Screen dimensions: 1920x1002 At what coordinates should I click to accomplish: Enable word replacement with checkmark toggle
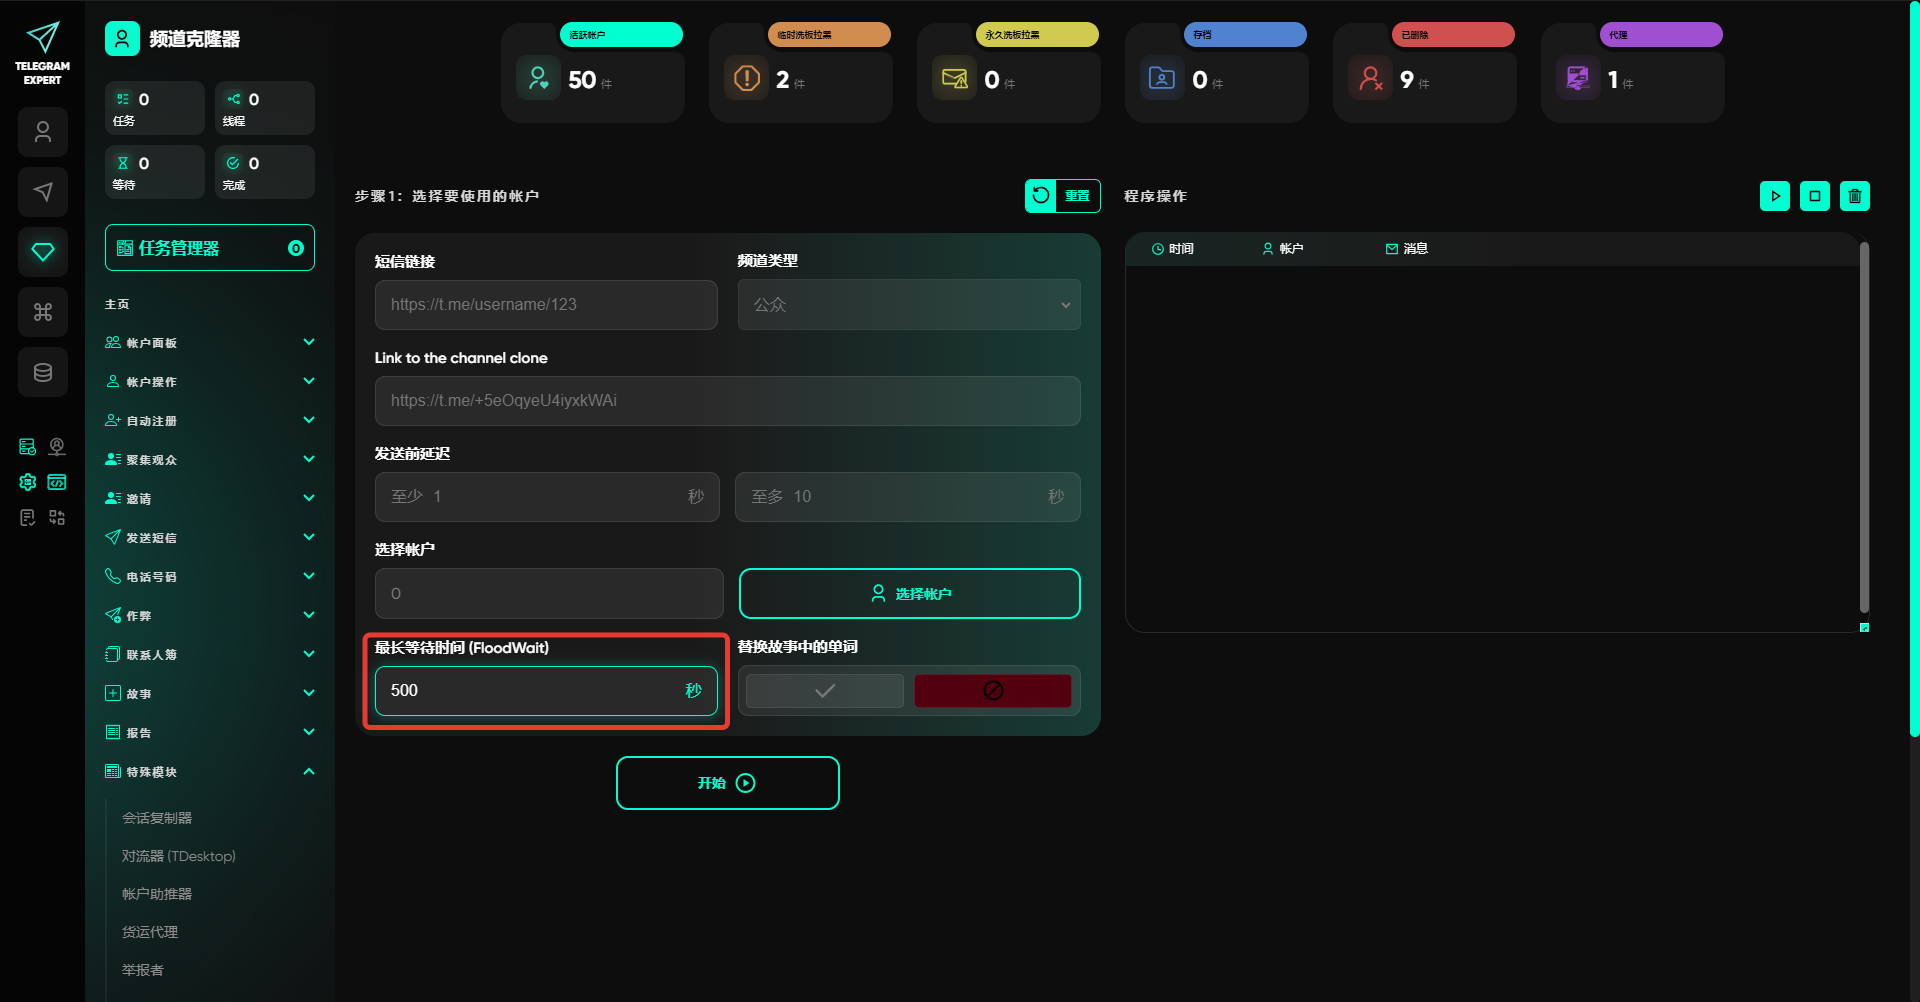click(x=825, y=691)
